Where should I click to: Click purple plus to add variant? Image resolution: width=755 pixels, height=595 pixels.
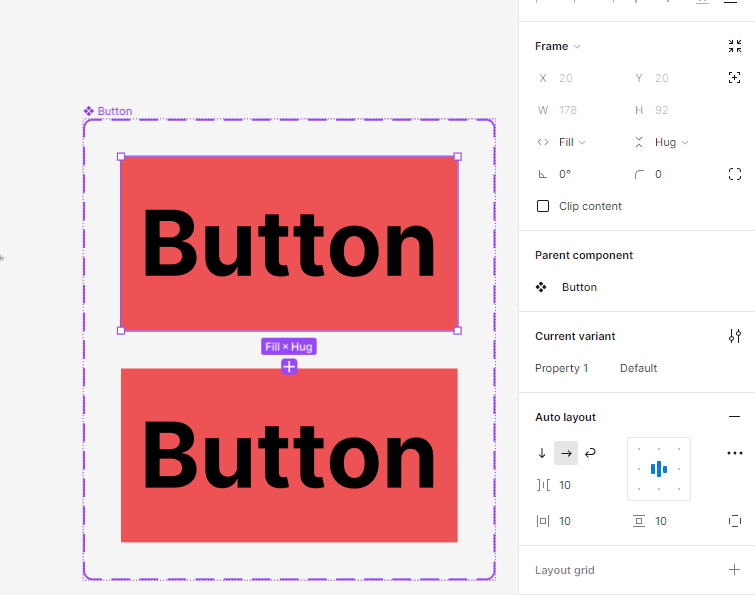tap(289, 367)
